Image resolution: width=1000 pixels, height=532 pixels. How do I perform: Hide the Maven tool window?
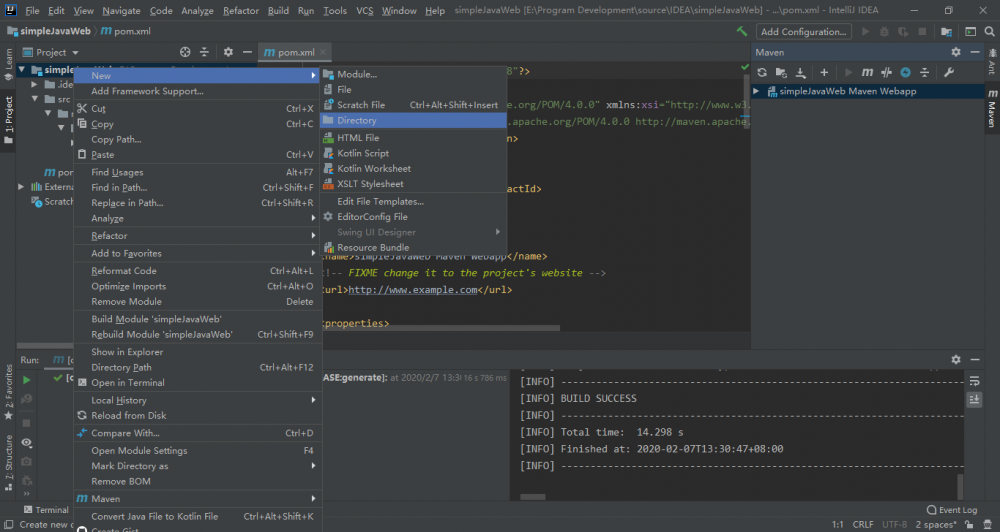click(x=974, y=52)
